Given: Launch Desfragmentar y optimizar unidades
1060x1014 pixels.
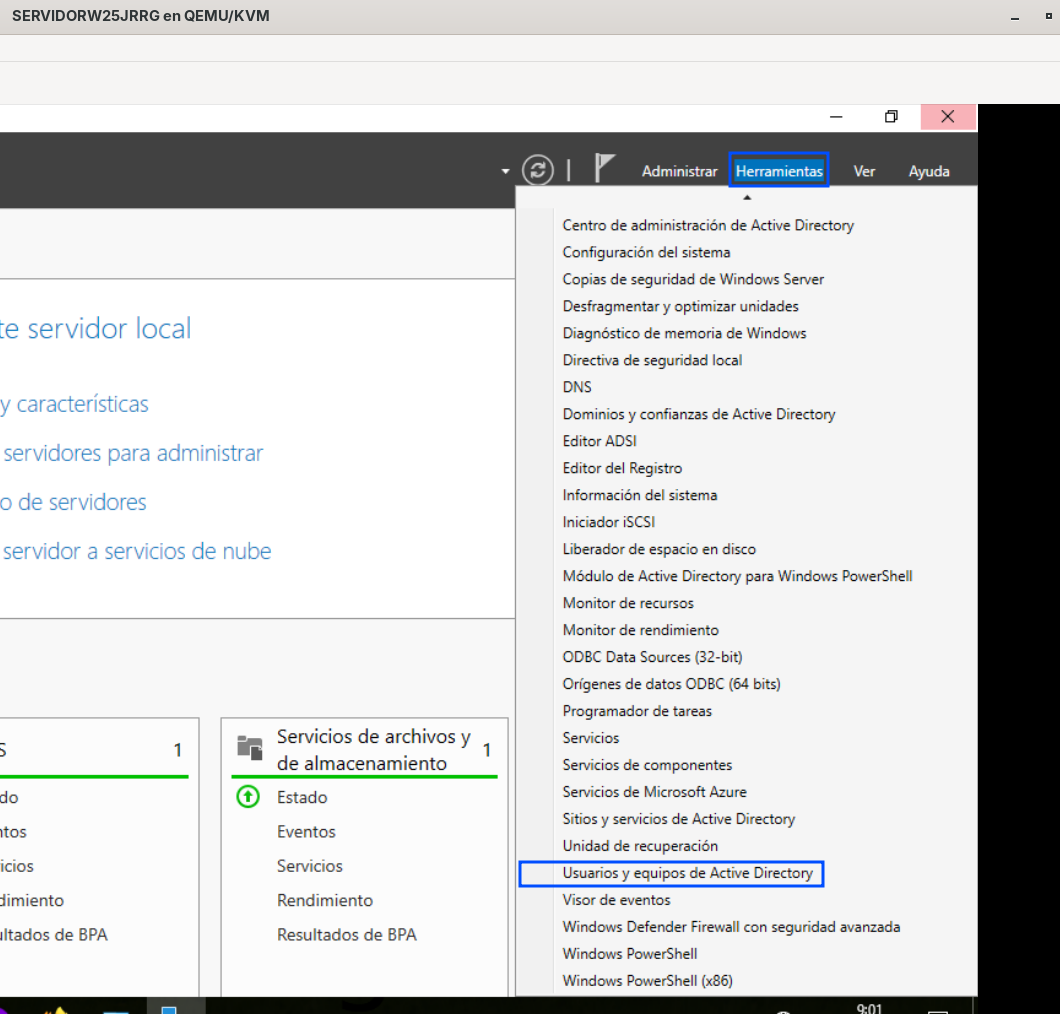Looking at the screenshot, I should [x=680, y=306].
